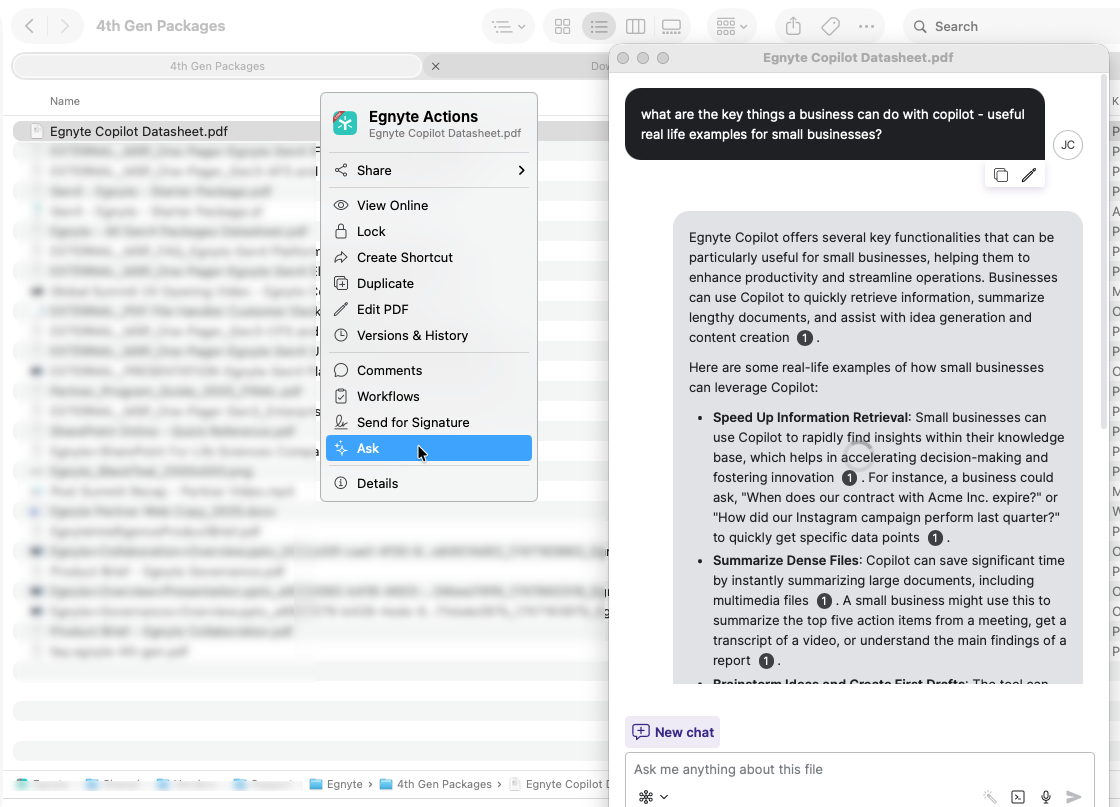Click the Finder tag icon
The height and width of the screenshot is (807, 1120).
pos(830,26)
